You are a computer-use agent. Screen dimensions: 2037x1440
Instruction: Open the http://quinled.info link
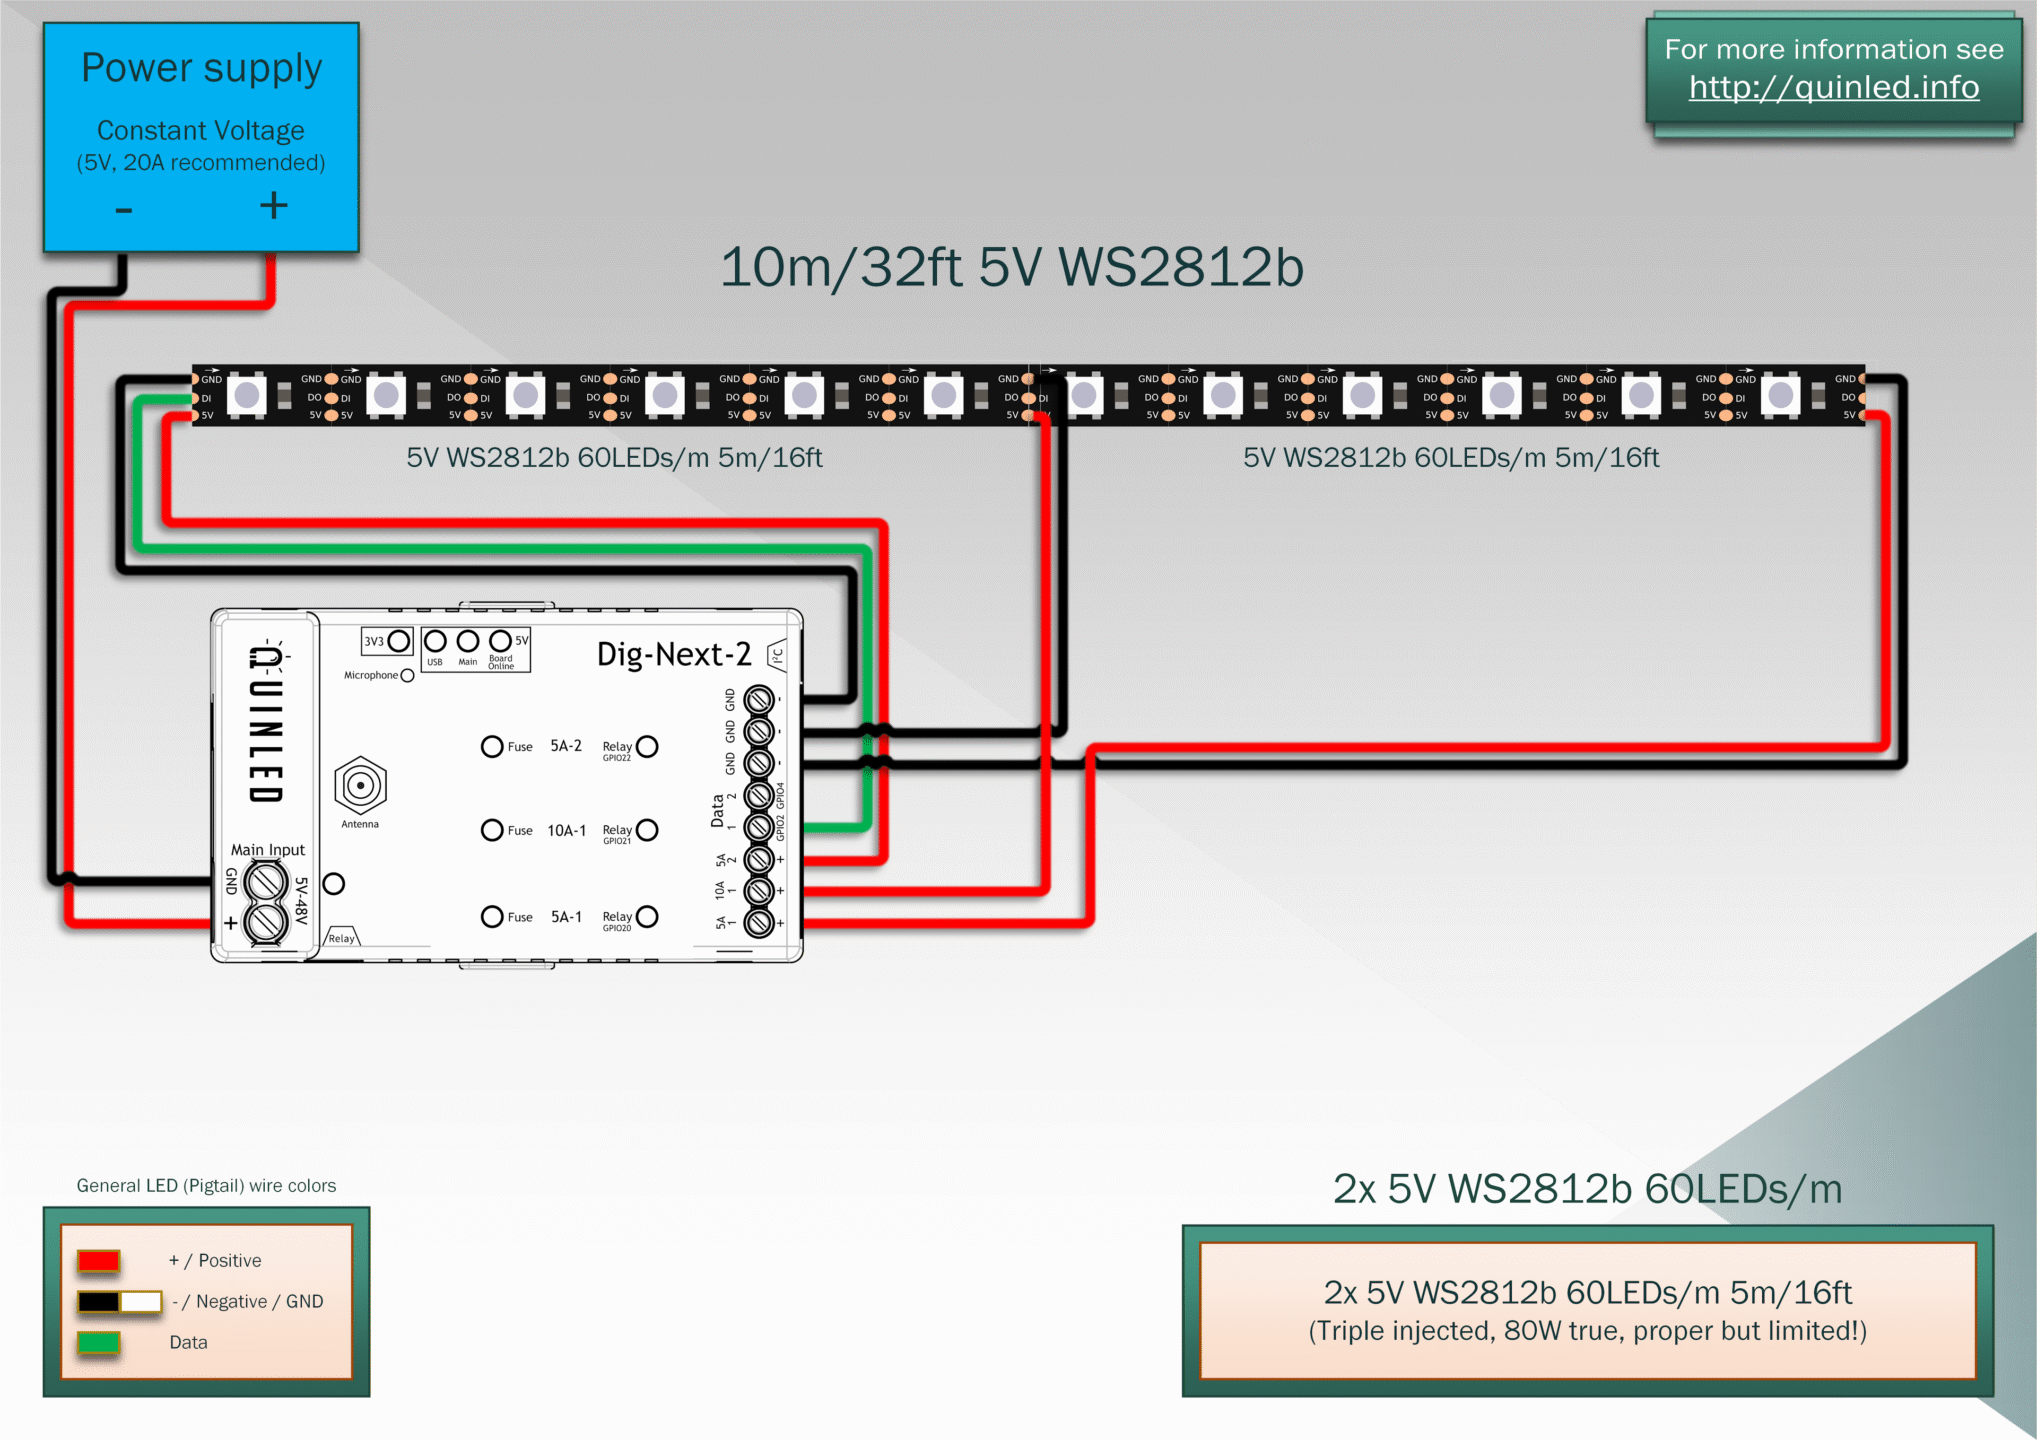tap(1833, 88)
